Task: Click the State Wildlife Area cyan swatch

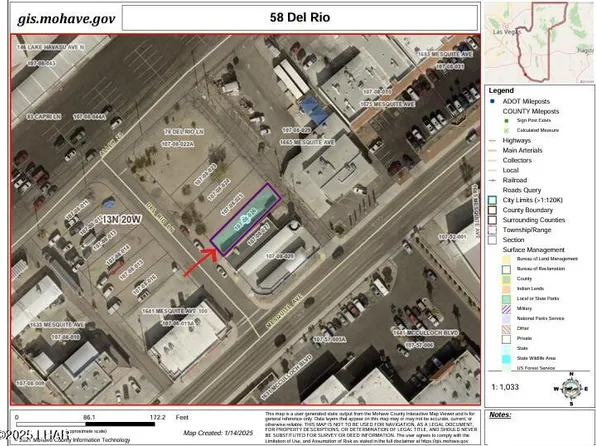Action: click(506, 358)
